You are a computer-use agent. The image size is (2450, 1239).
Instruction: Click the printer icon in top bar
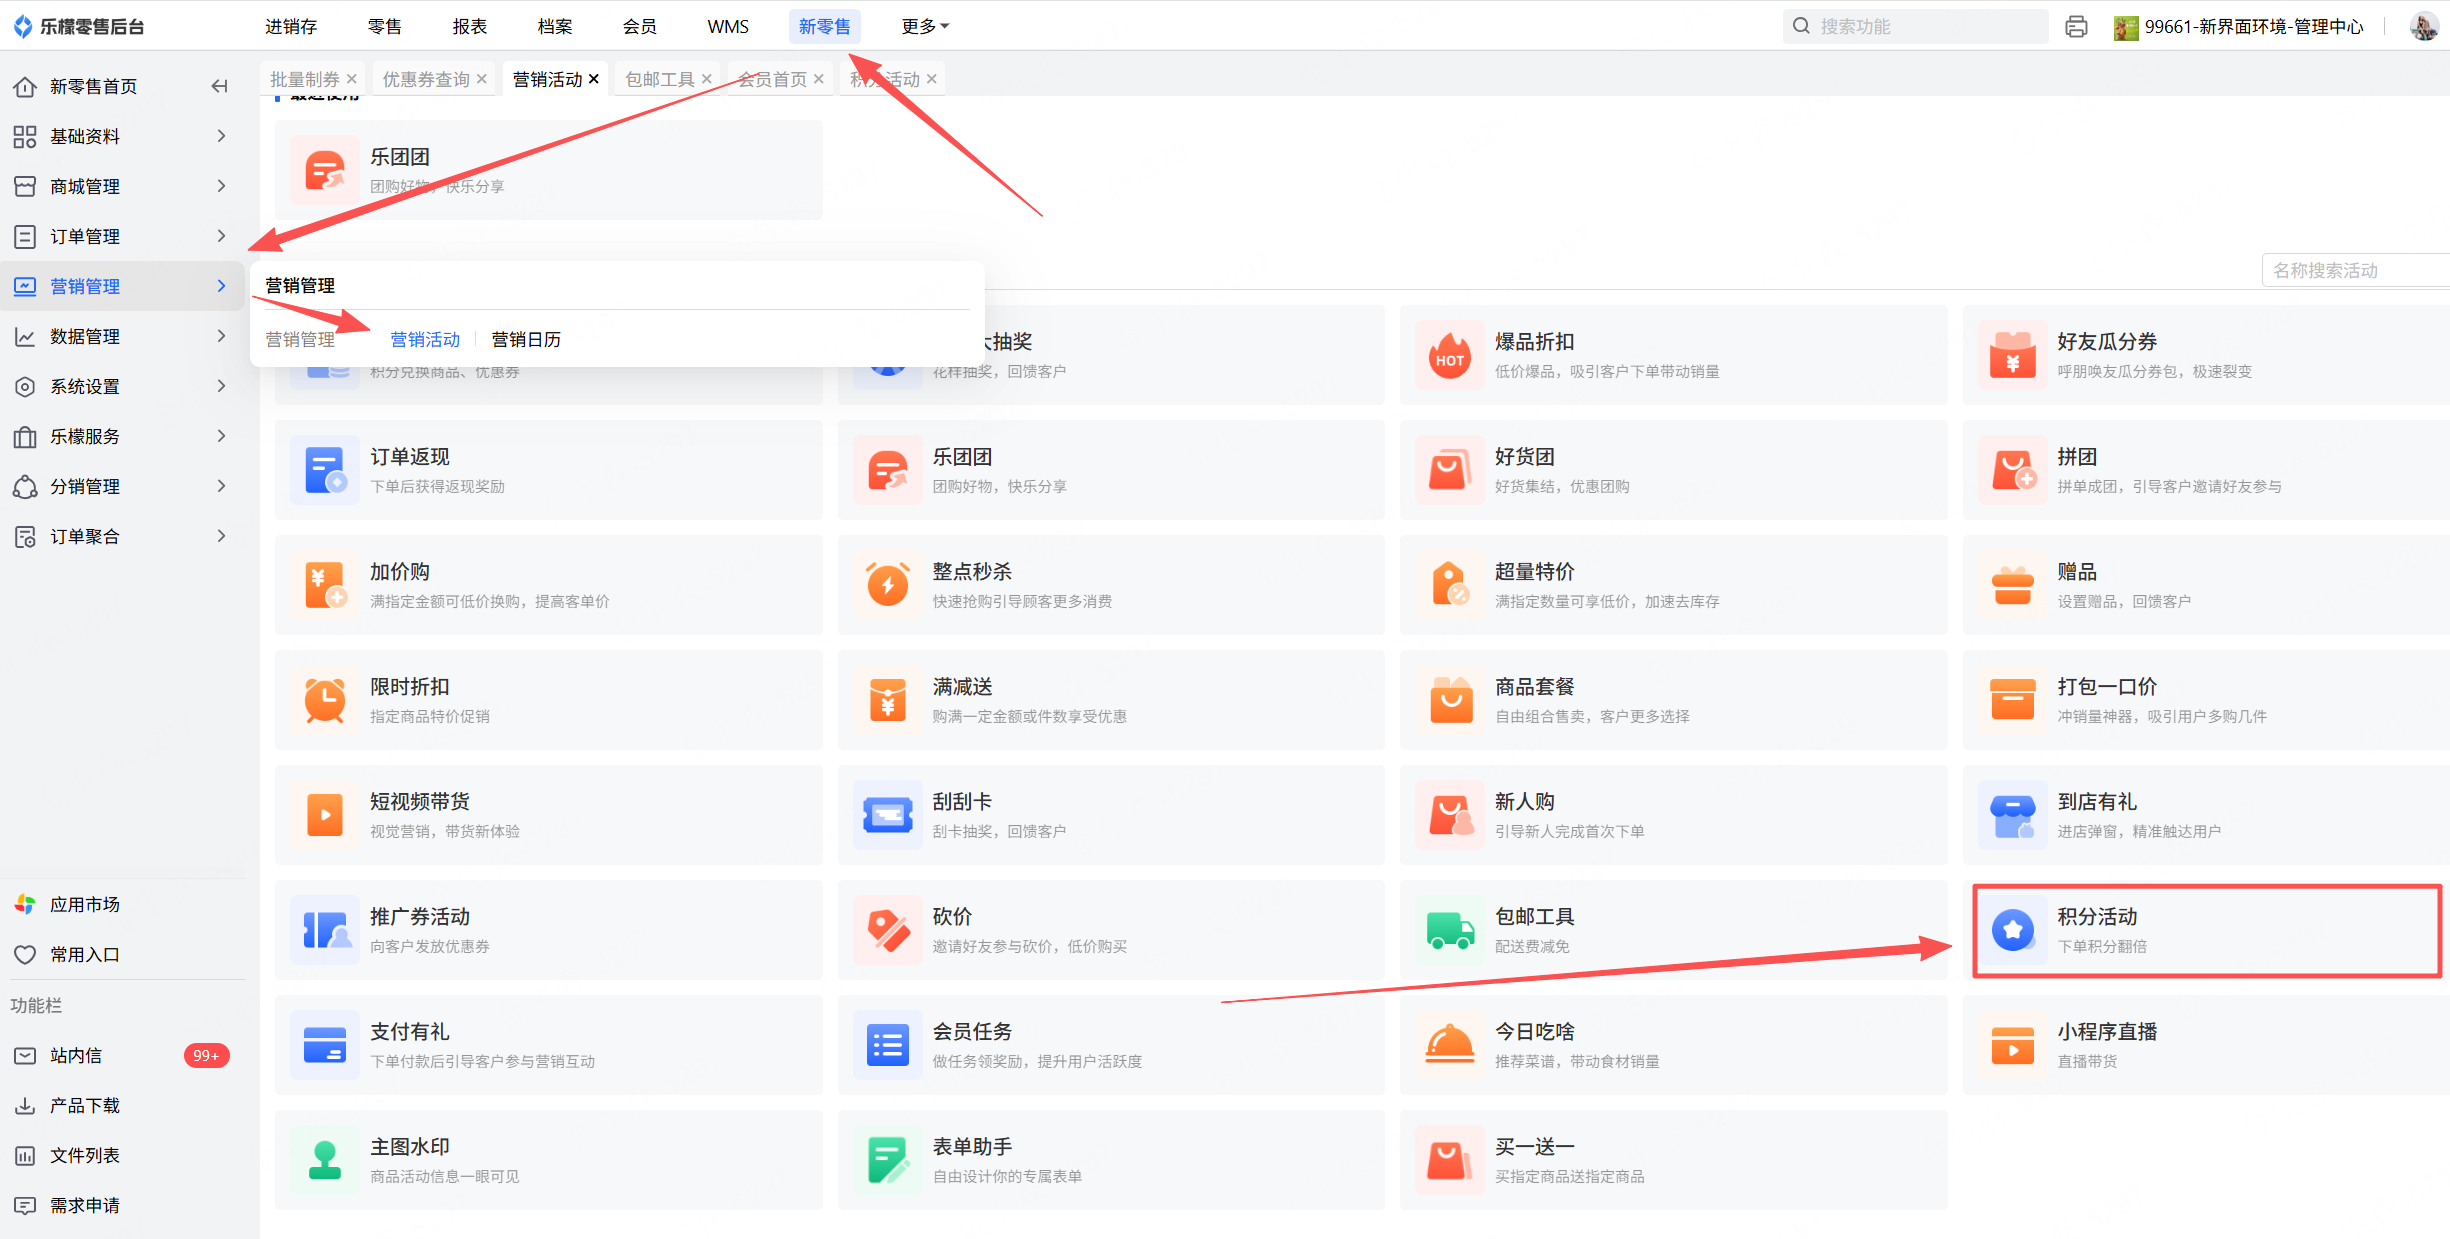pyautogui.click(x=2076, y=27)
